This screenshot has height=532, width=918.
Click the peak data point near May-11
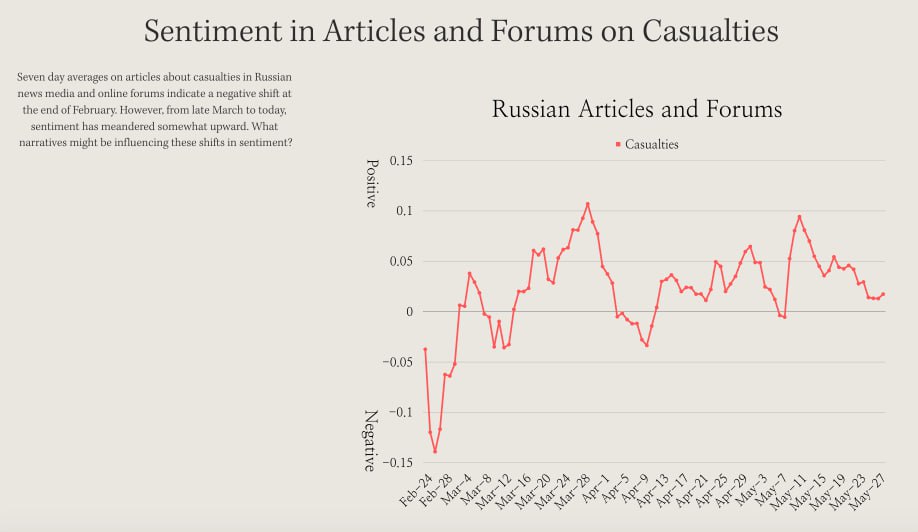coord(799,217)
